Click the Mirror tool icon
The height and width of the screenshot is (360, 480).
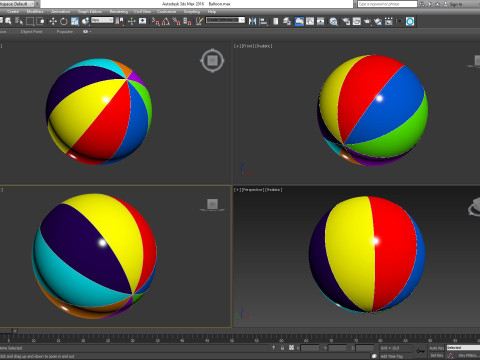click(252, 21)
